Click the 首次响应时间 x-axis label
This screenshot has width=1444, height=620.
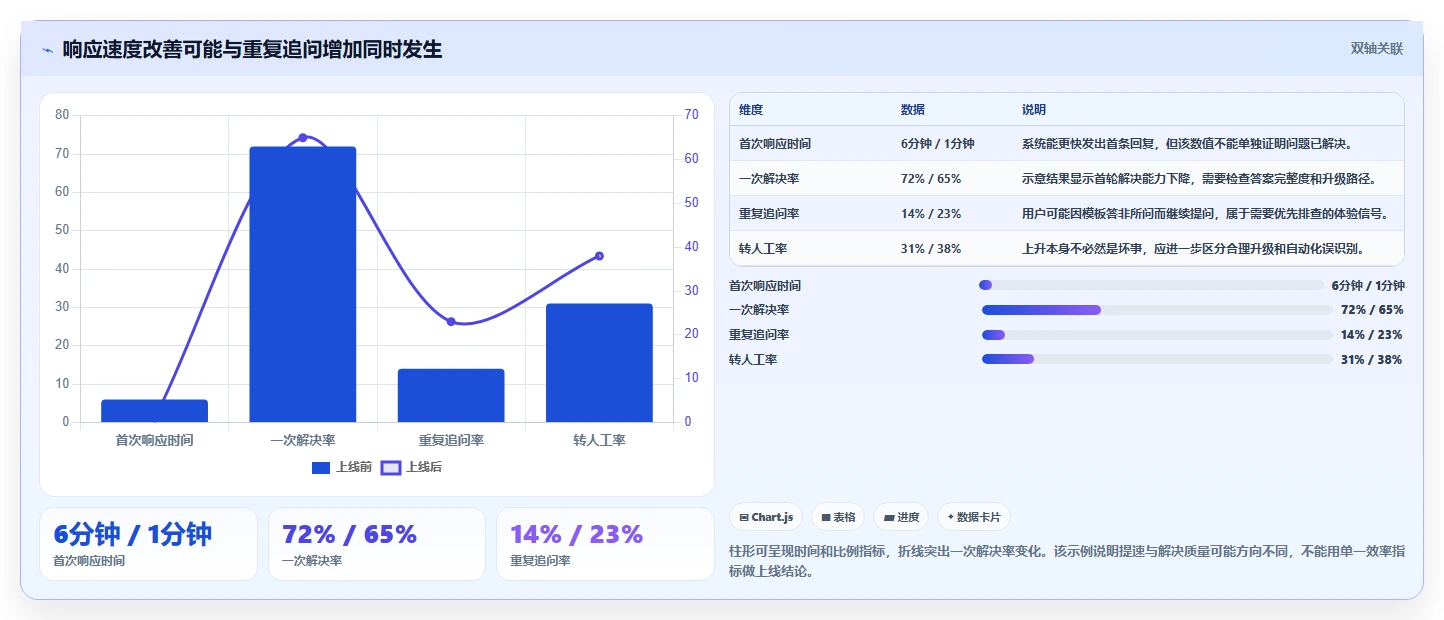click(x=155, y=440)
